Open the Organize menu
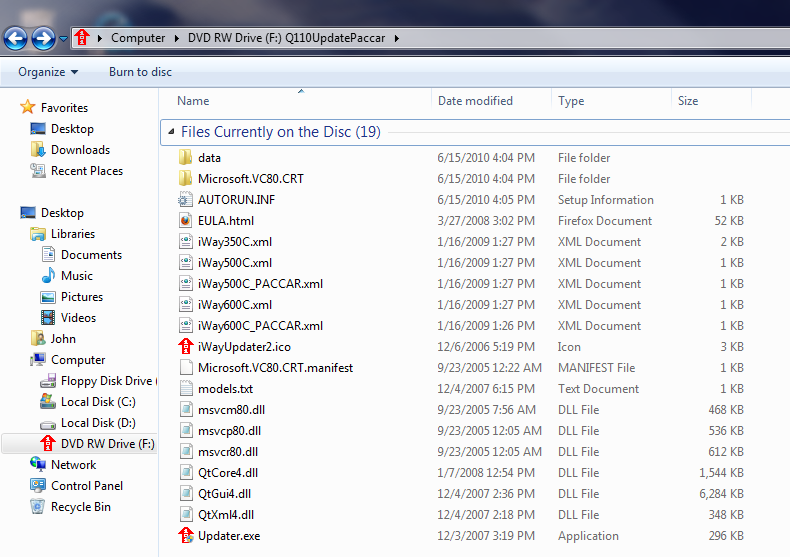Image resolution: width=790 pixels, height=557 pixels. 48,72
